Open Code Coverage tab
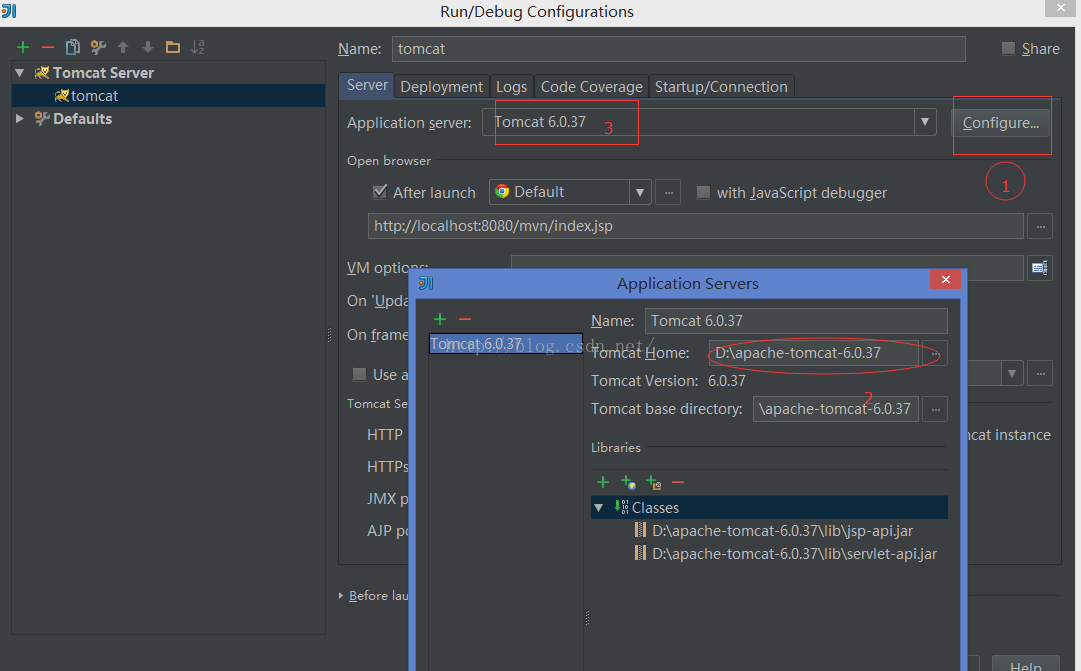 point(592,87)
